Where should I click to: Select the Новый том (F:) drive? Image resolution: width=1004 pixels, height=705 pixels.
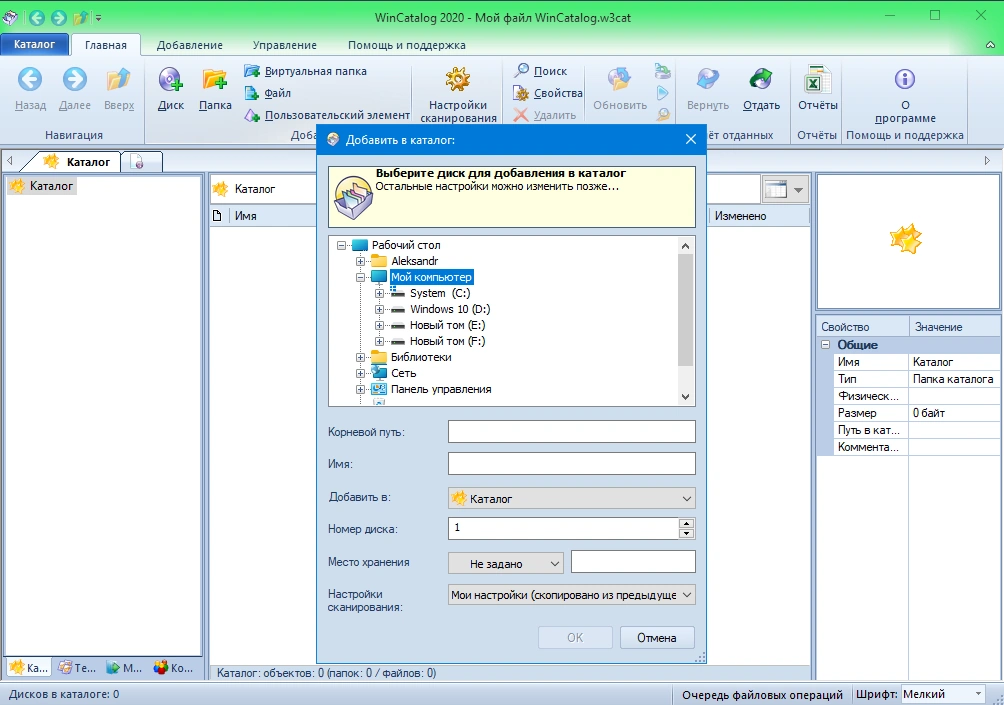[x=448, y=341]
